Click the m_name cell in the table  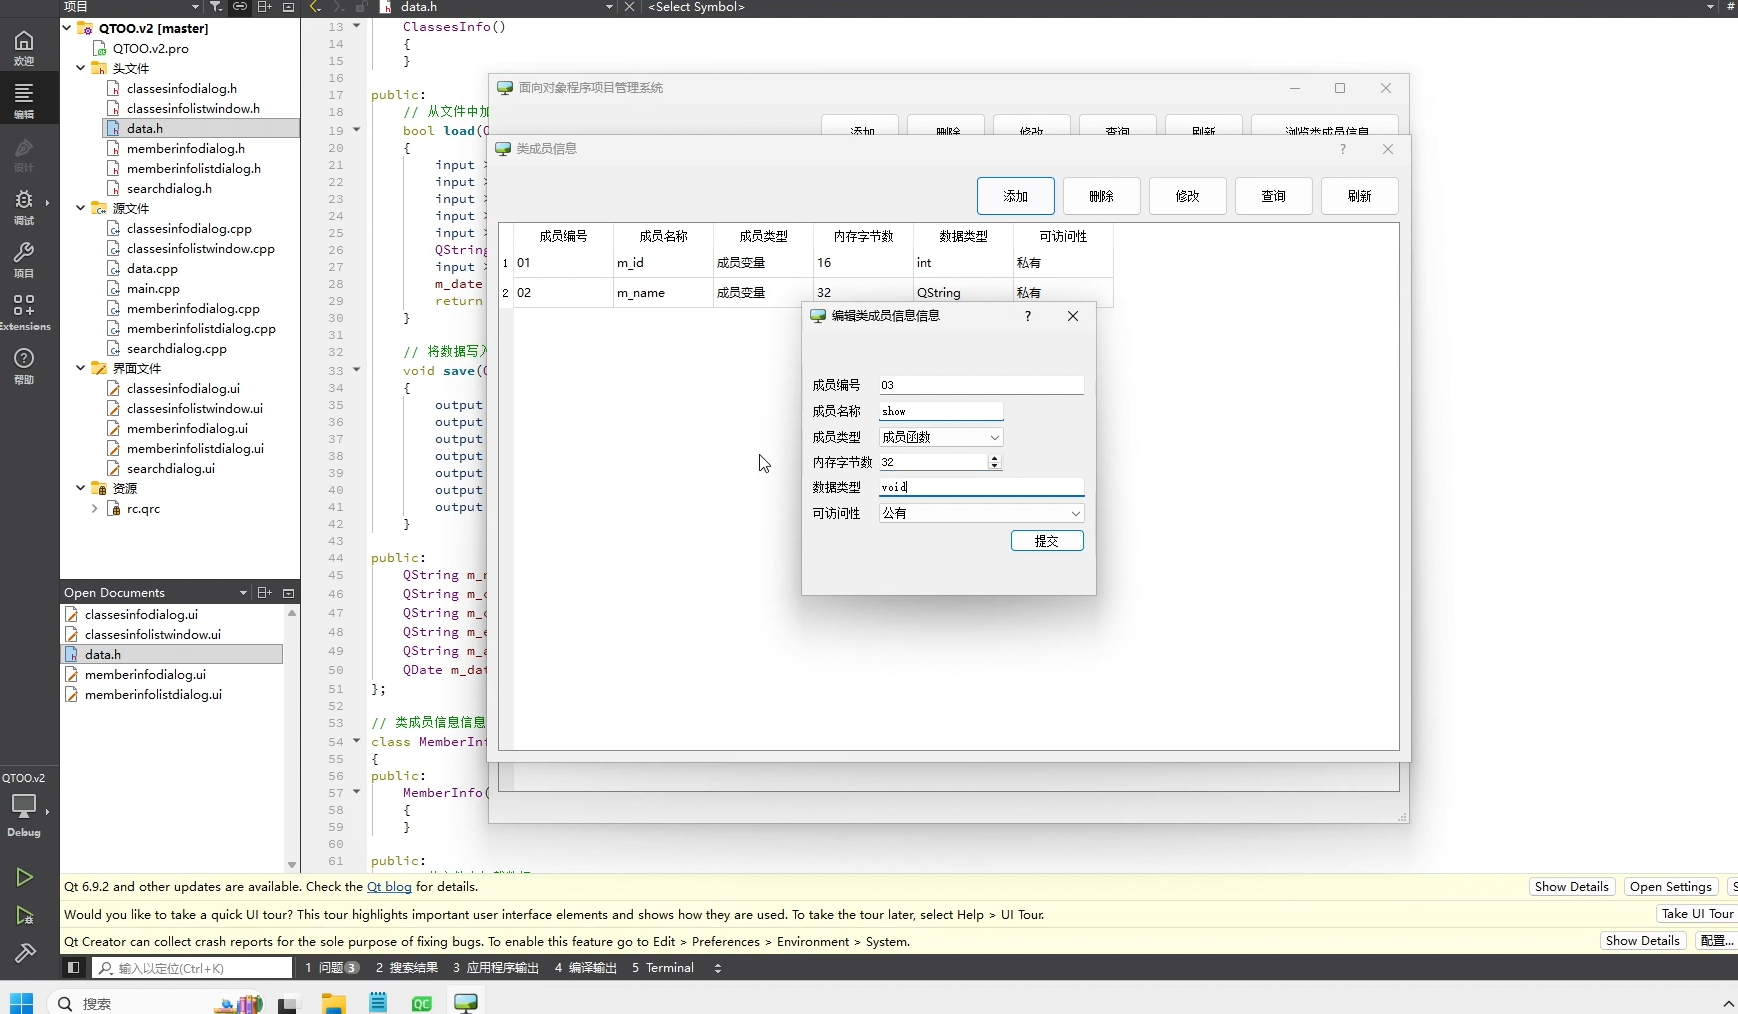pyautogui.click(x=663, y=293)
